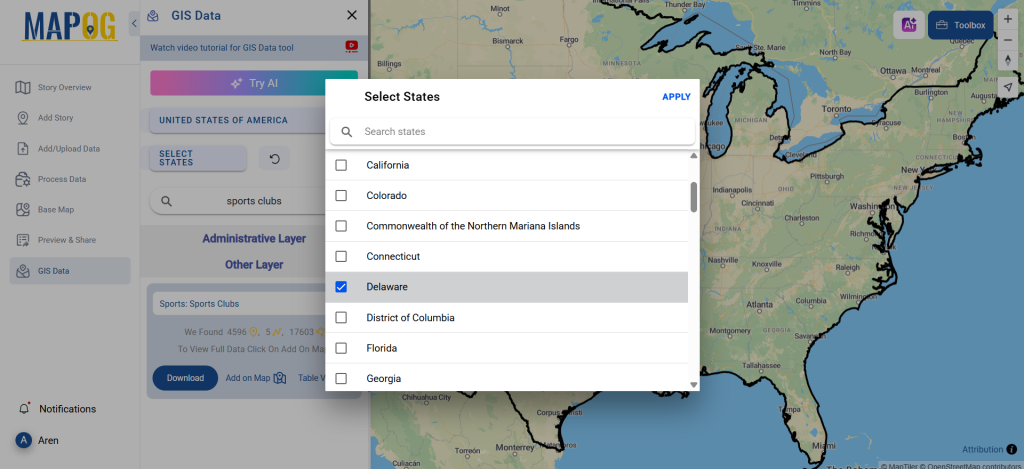This screenshot has width=1024, height=469.
Task: Click the YouTube tutorial video icon
Action: (351, 46)
